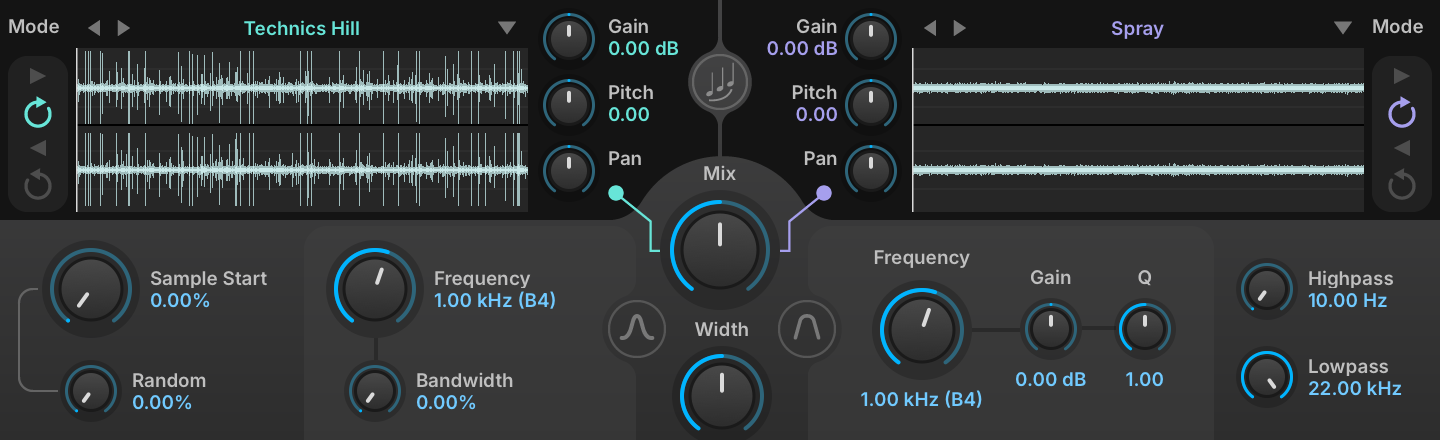Image resolution: width=1440 pixels, height=440 pixels.
Task: Click the right Mode label
Action: (1398, 27)
